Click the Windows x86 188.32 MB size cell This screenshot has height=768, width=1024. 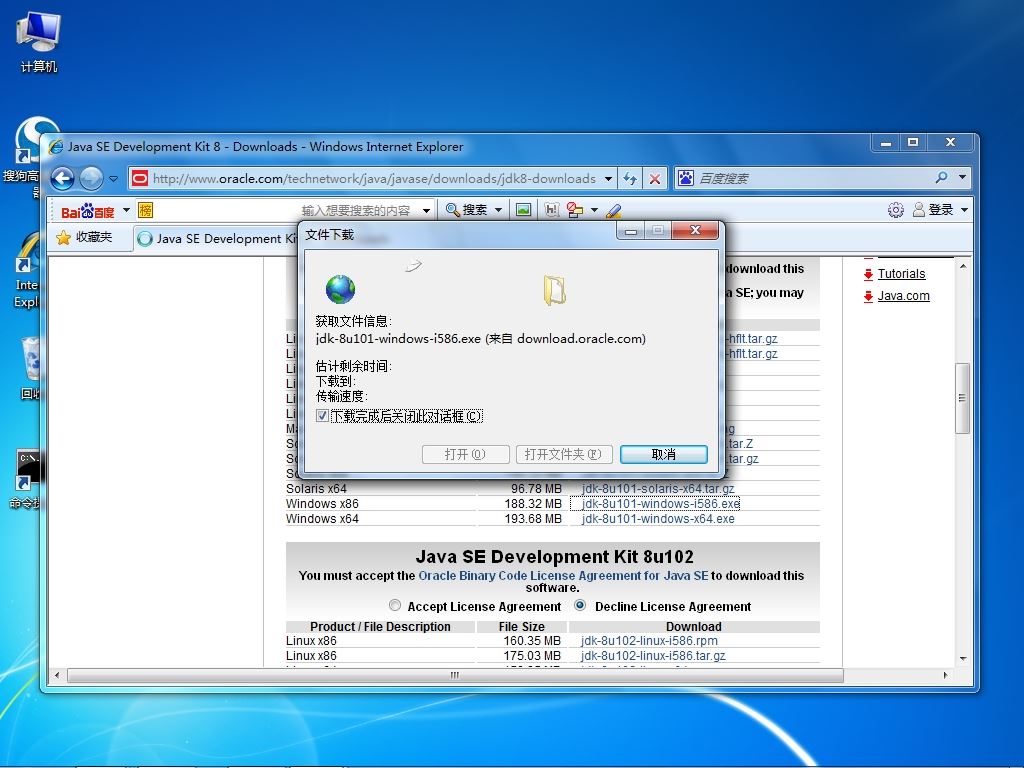point(533,504)
